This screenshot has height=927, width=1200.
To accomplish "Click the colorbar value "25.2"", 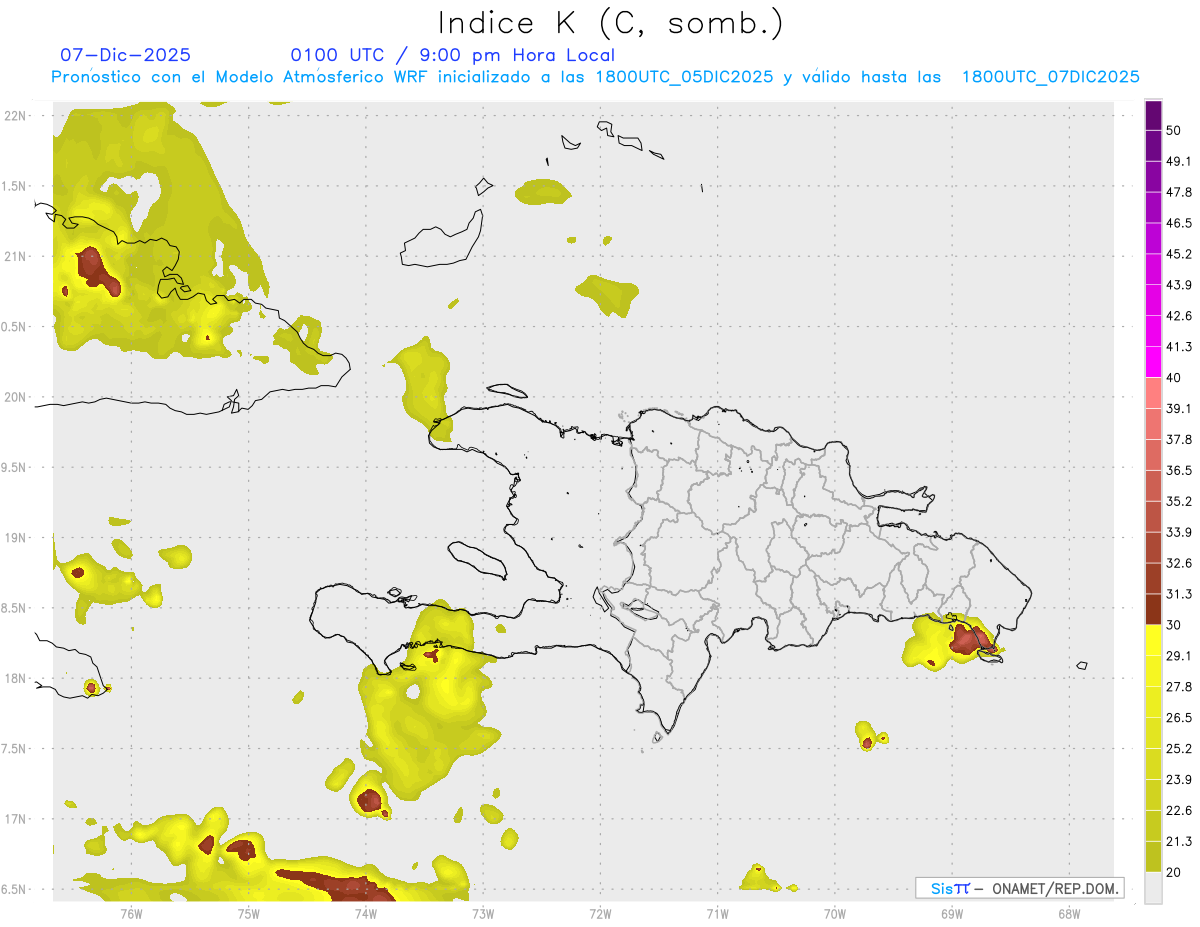I will [x=1179, y=749].
